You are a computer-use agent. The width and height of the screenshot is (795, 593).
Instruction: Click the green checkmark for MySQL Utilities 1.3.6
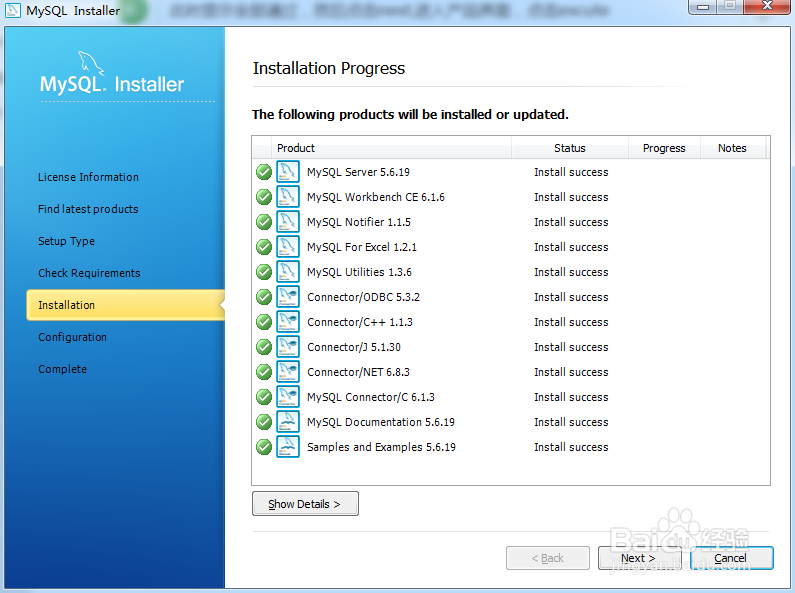pyautogui.click(x=264, y=272)
